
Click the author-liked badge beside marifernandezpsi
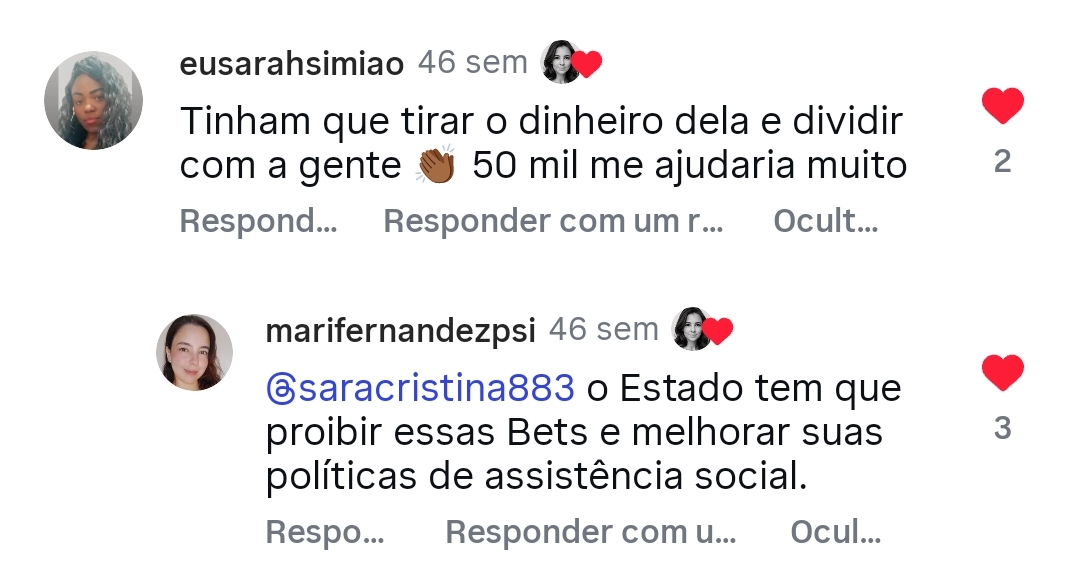(703, 330)
